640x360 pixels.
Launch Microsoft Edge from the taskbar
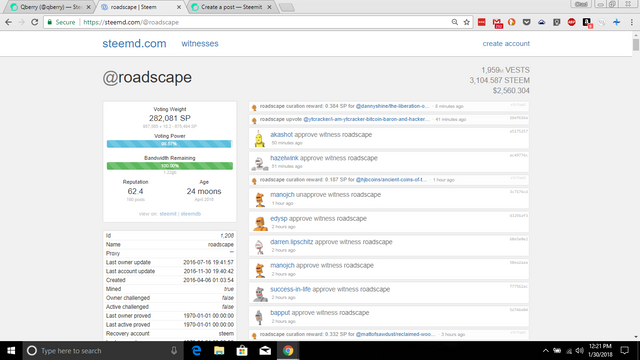point(196,351)
